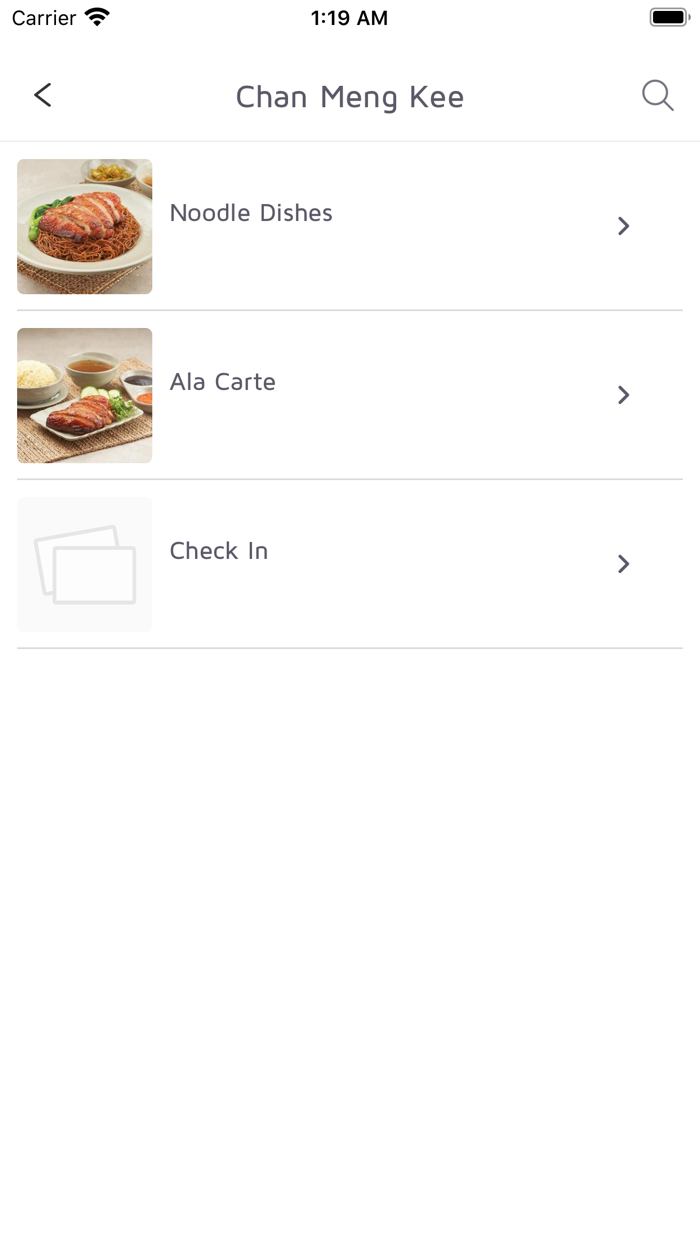
Task: Click the divider line below Noodle Dishes row
Action: click(x=350, y=310)
